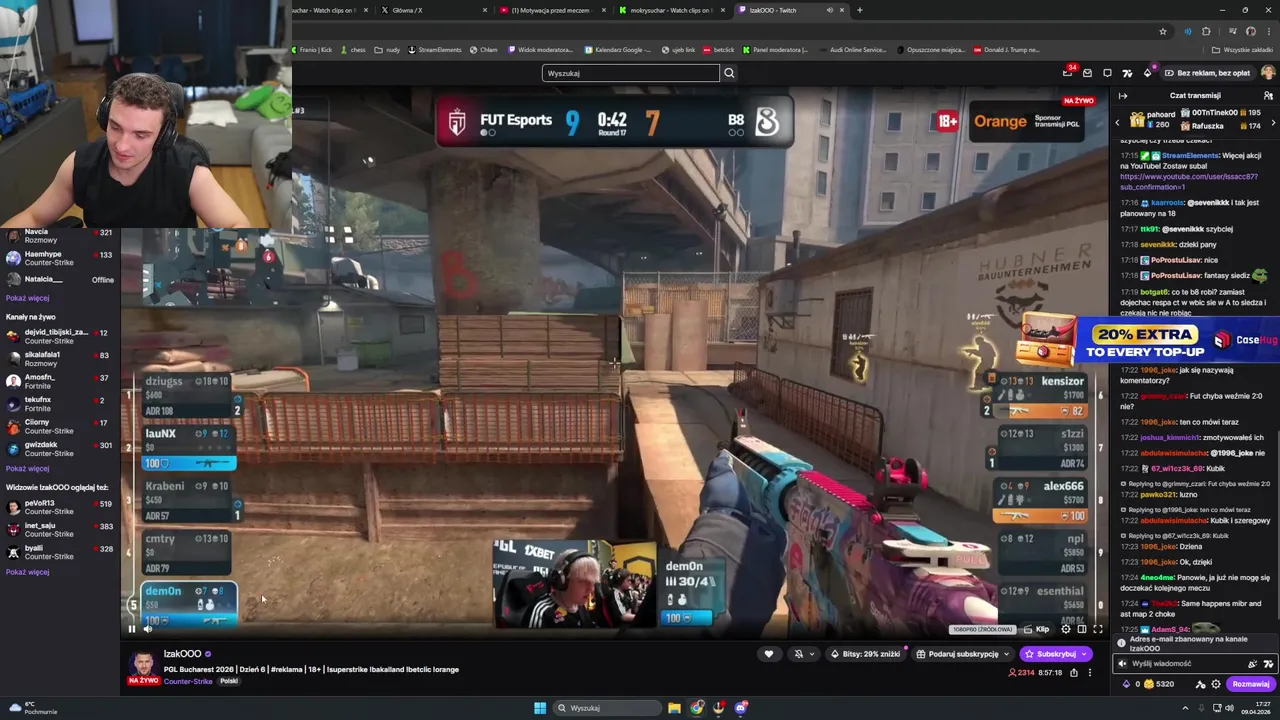Open the tekufnx channel in sidebar
Image resolution: width=1280 pixels, height=720 pixels.
click(60, 404)
